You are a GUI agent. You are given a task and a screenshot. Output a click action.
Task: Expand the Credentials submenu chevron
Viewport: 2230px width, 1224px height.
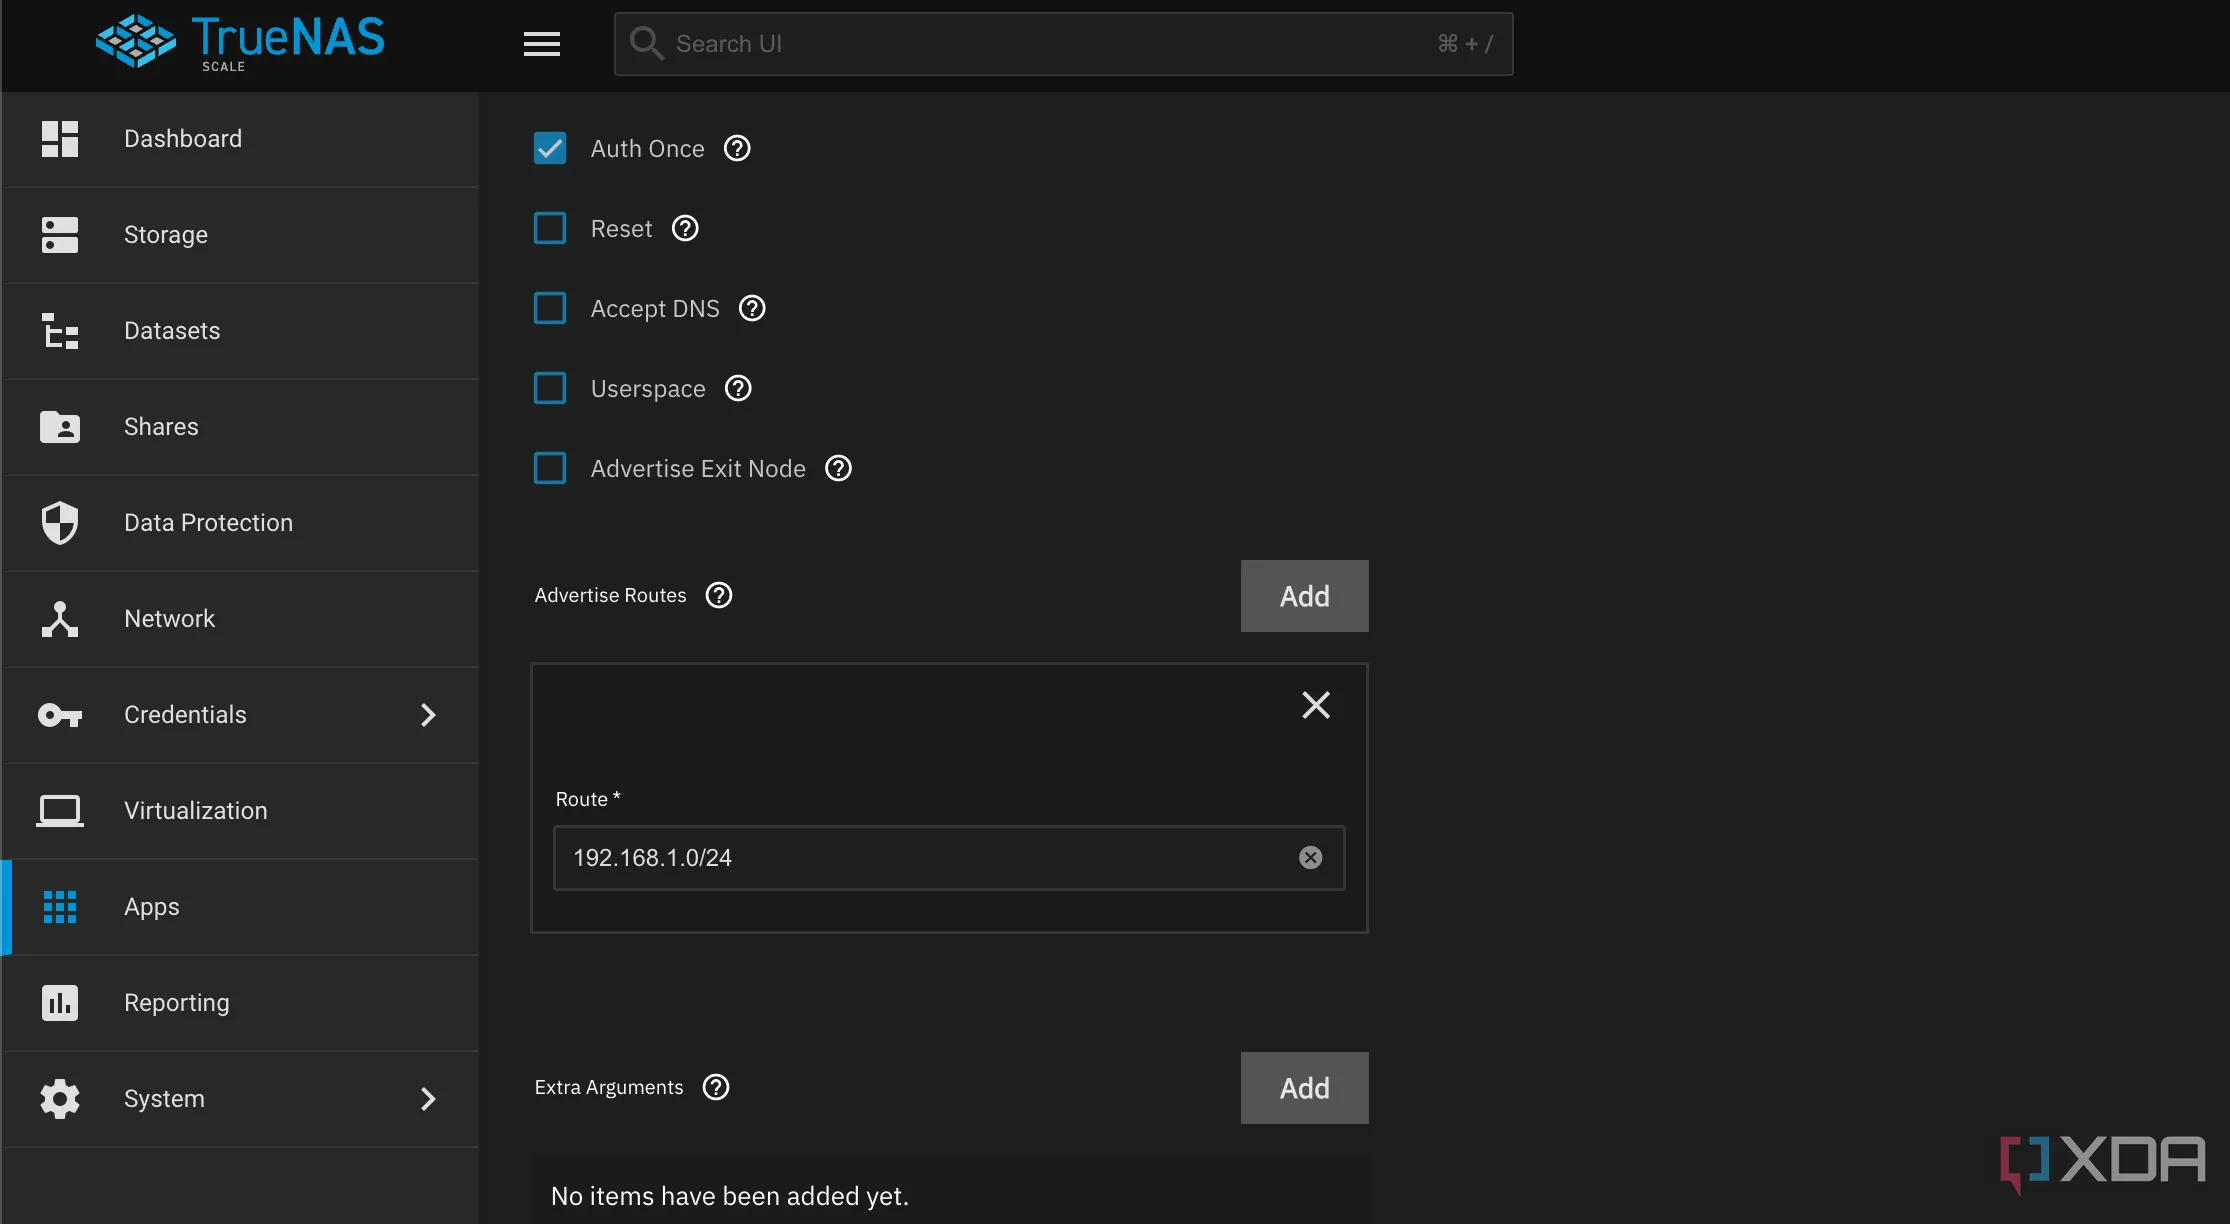(428, 715)
